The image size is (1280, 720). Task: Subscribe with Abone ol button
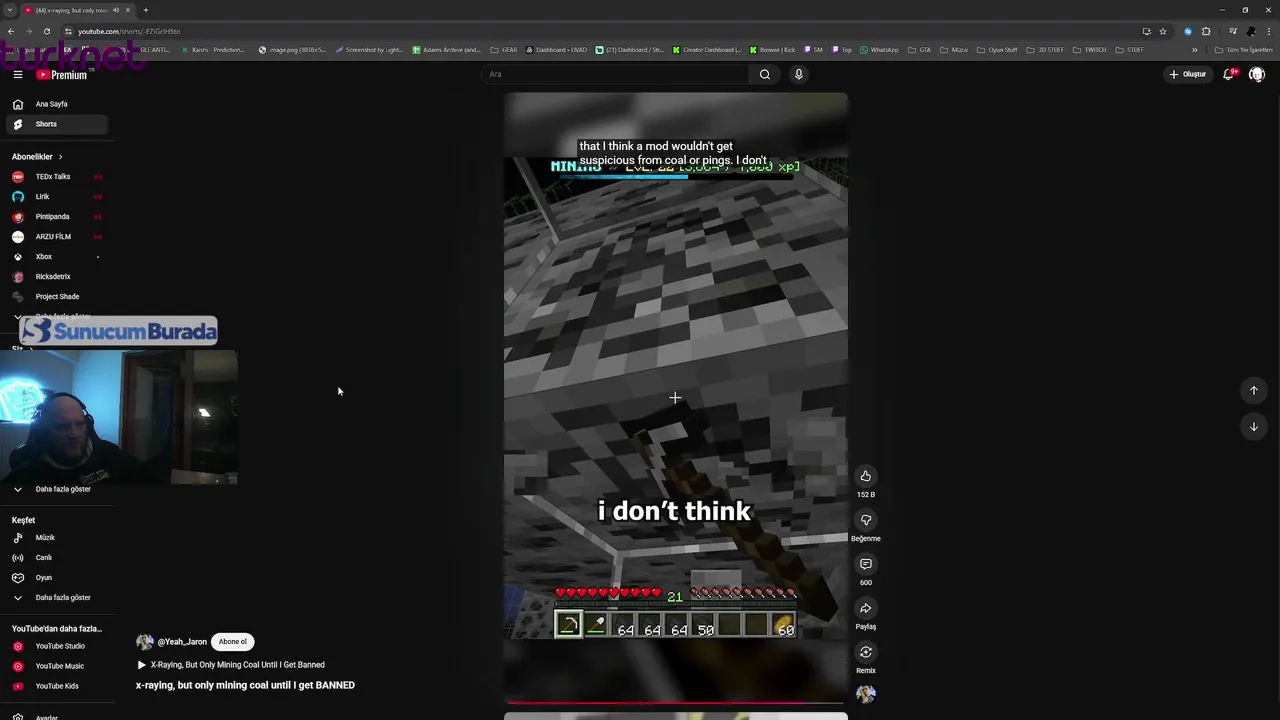(233, 642)
